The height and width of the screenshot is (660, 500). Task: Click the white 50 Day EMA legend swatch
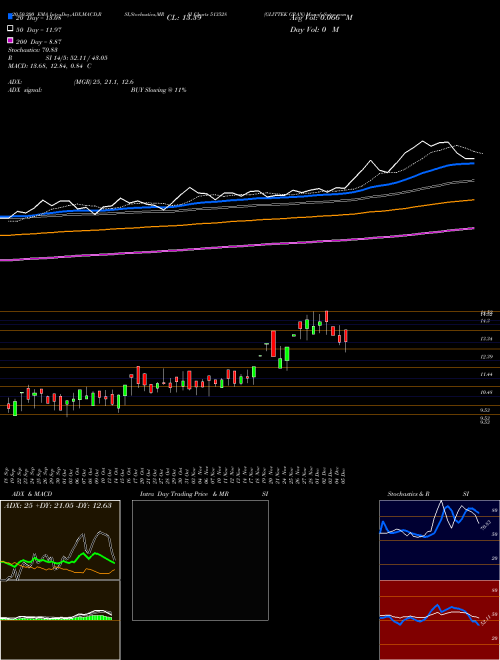pos(10,29)
